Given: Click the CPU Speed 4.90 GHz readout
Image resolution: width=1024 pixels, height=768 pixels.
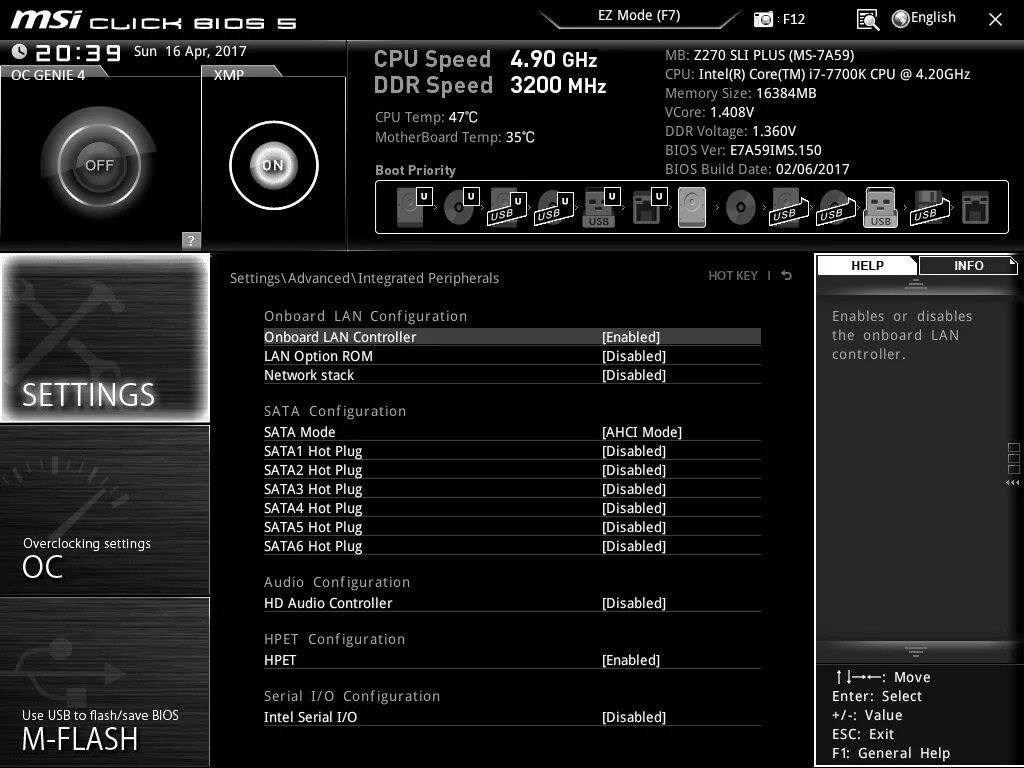Looking at the screenshot, I should coord(485,59).
